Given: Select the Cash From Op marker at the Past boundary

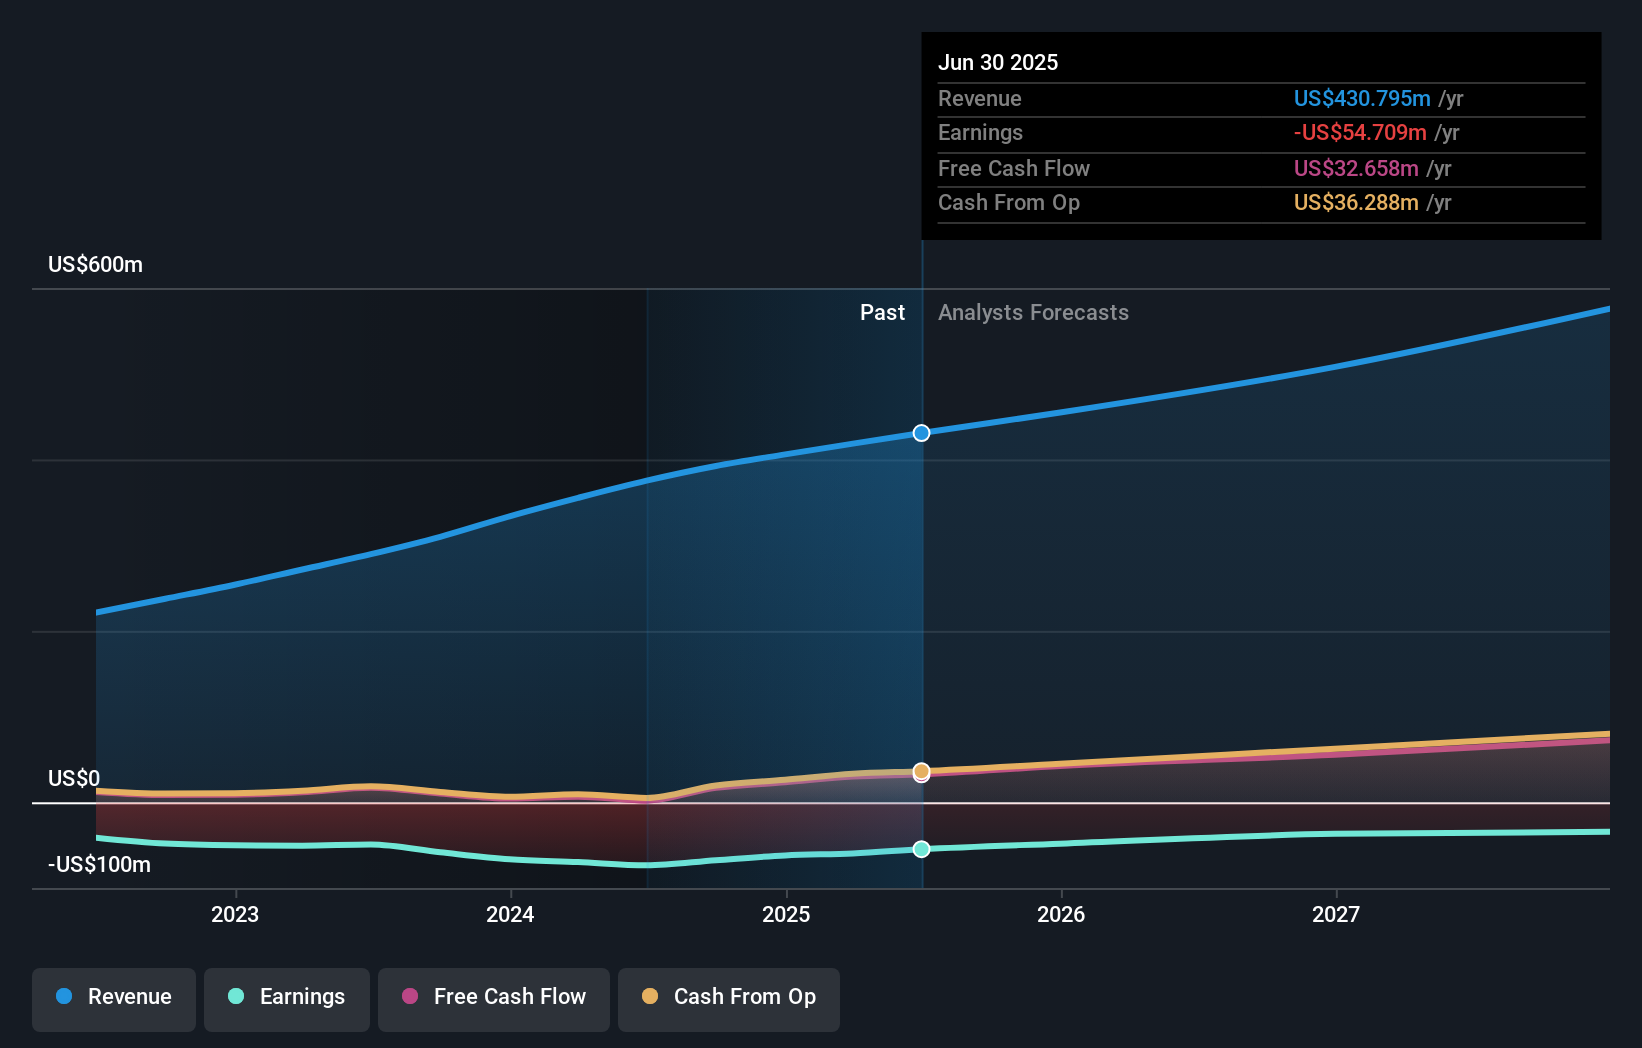Looking at the screenshot, I should point(921,771).
